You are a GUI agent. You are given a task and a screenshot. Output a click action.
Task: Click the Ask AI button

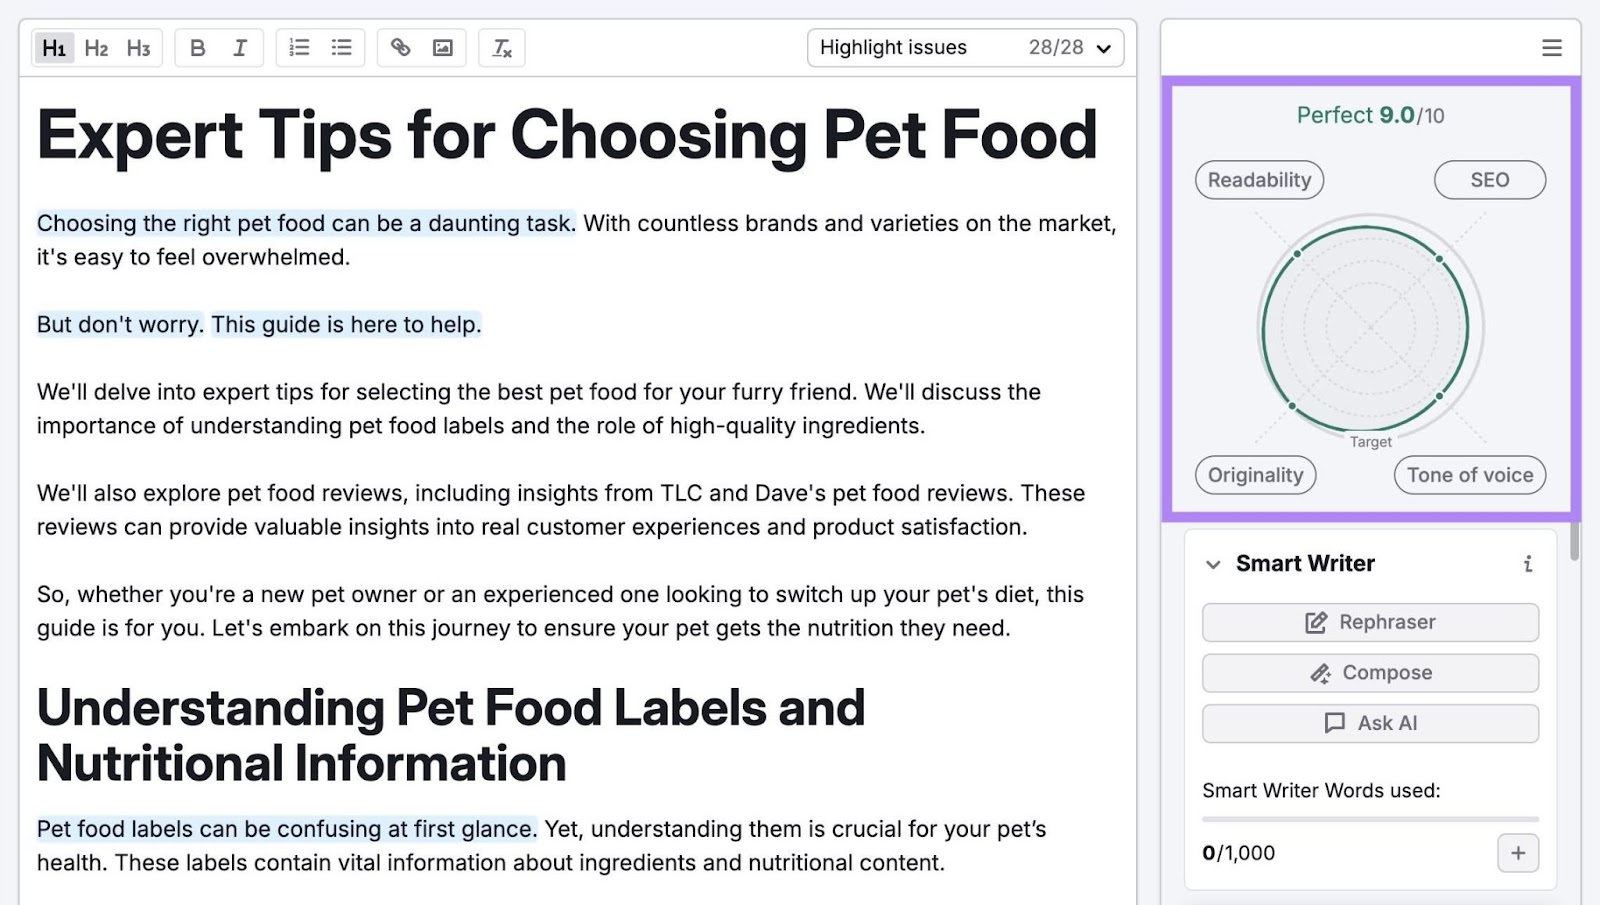[x=1370, y=723]
